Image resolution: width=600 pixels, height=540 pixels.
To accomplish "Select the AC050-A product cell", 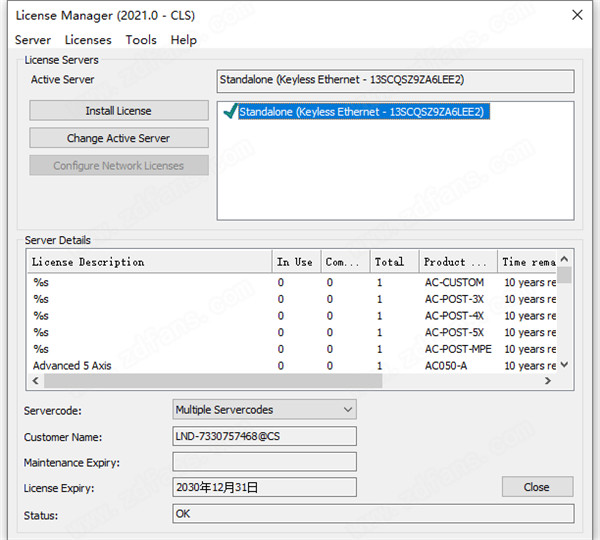I will click(x=446, y=366).
